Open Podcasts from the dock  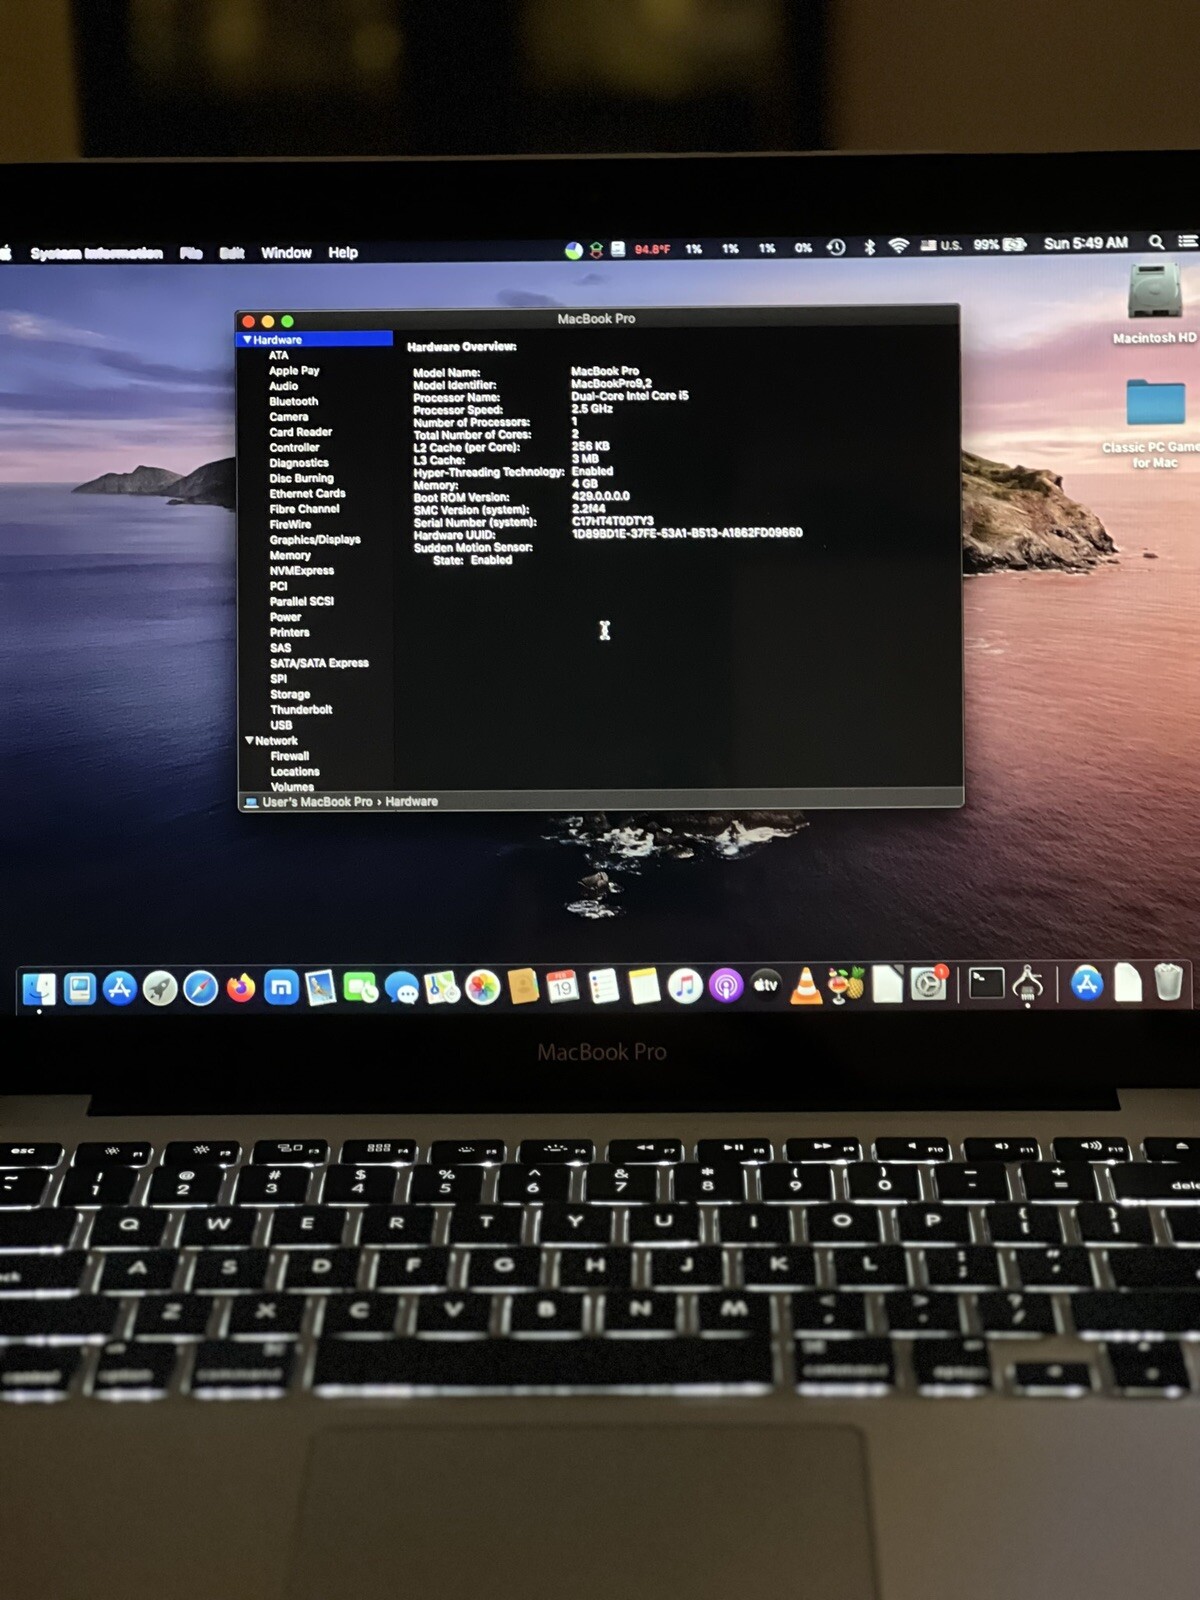[725, 986]
